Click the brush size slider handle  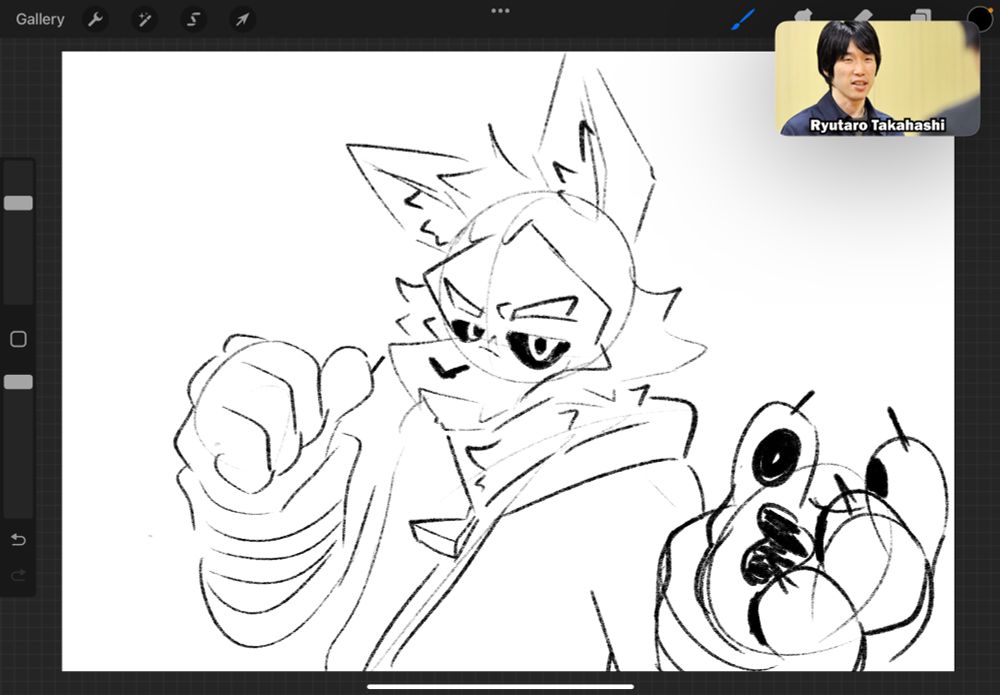tap(18, 203)
